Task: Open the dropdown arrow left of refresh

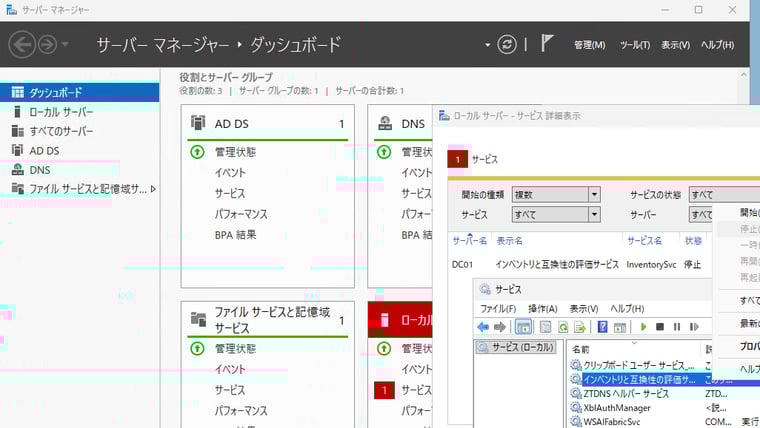Action: 488,45
